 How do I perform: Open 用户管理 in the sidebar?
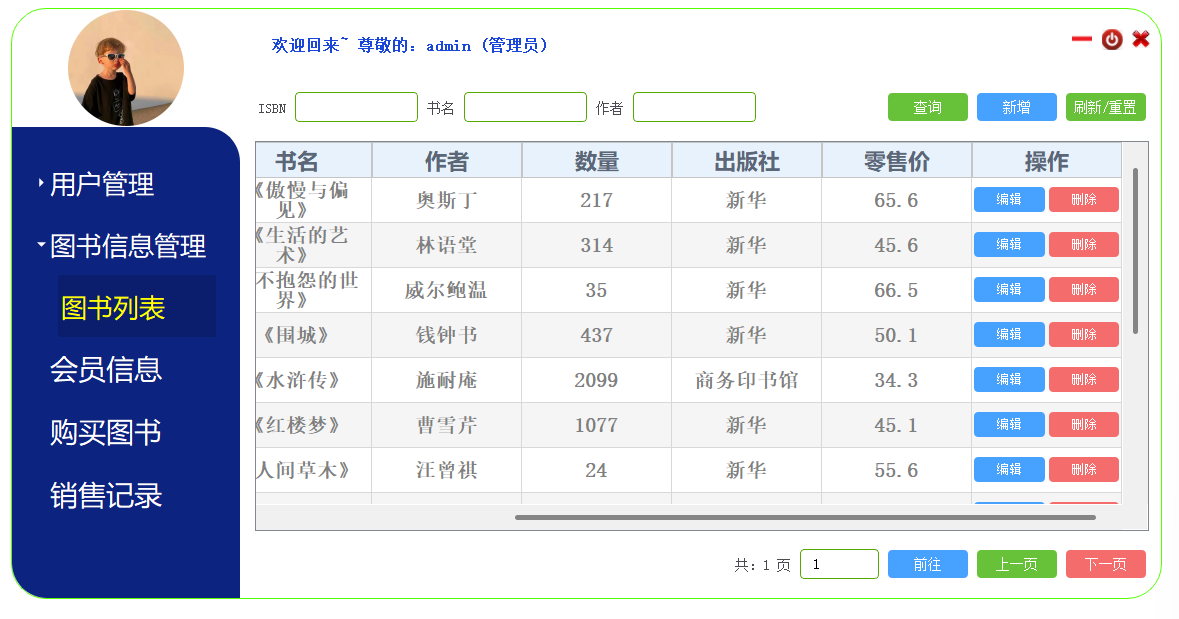102,184
